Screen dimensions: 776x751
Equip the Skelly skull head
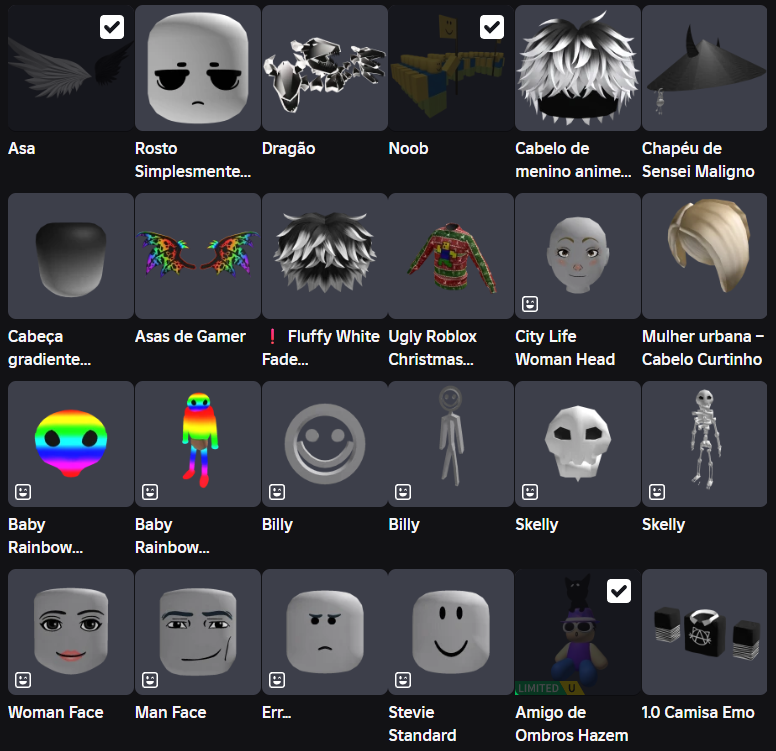point(578,444)
